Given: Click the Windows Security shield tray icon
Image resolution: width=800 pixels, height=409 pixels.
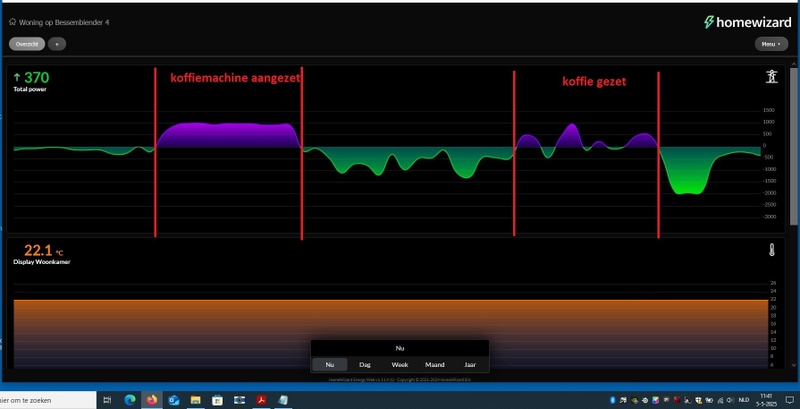Looking at the screenshot, I should 698,400.
